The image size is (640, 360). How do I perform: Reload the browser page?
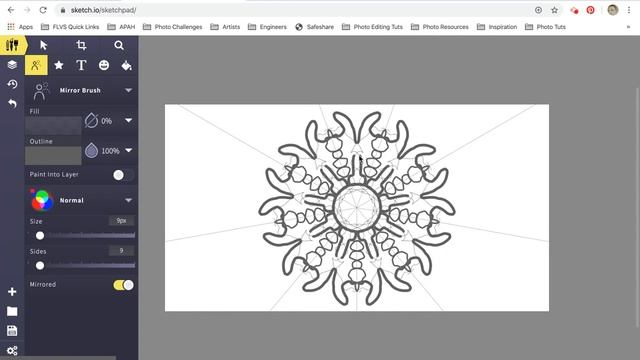(x=43, y=10)
